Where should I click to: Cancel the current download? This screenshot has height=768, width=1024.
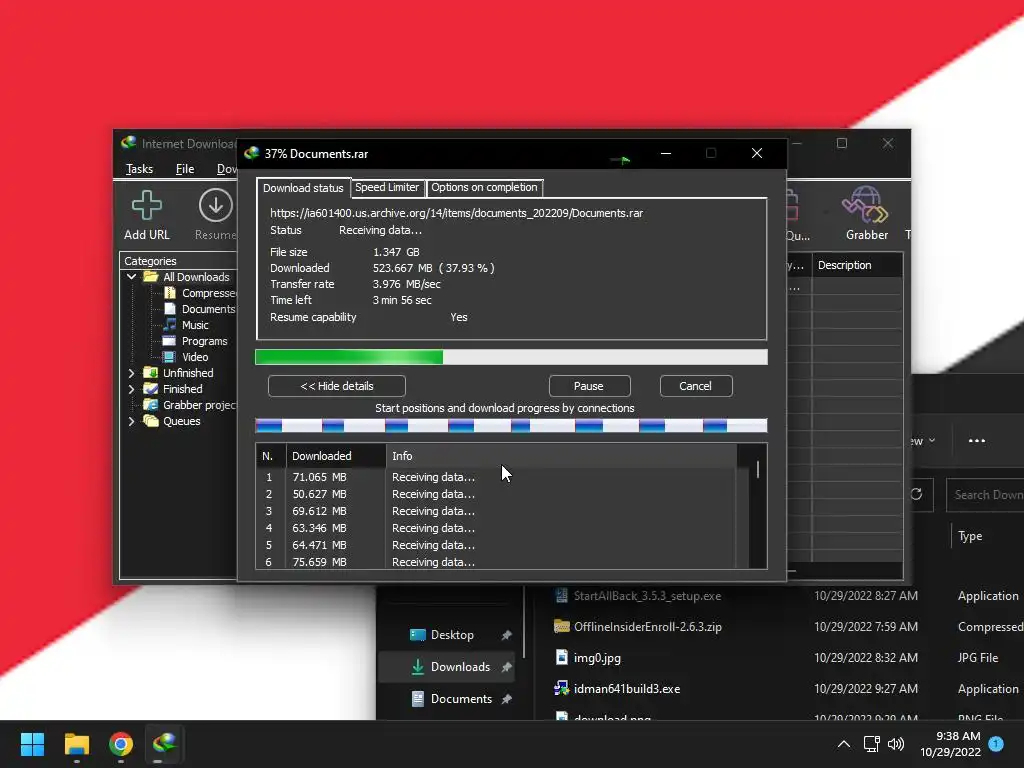coord(696,386)
